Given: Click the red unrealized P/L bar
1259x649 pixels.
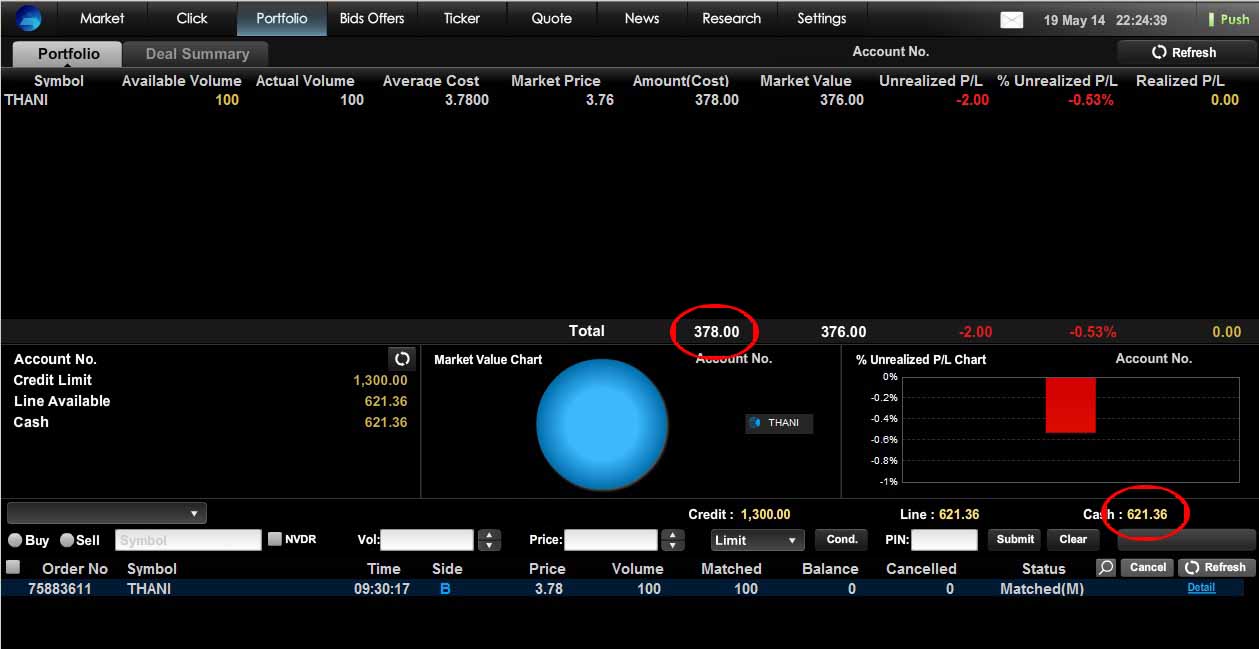Looking at the screenshot, I should (1071, 405).
